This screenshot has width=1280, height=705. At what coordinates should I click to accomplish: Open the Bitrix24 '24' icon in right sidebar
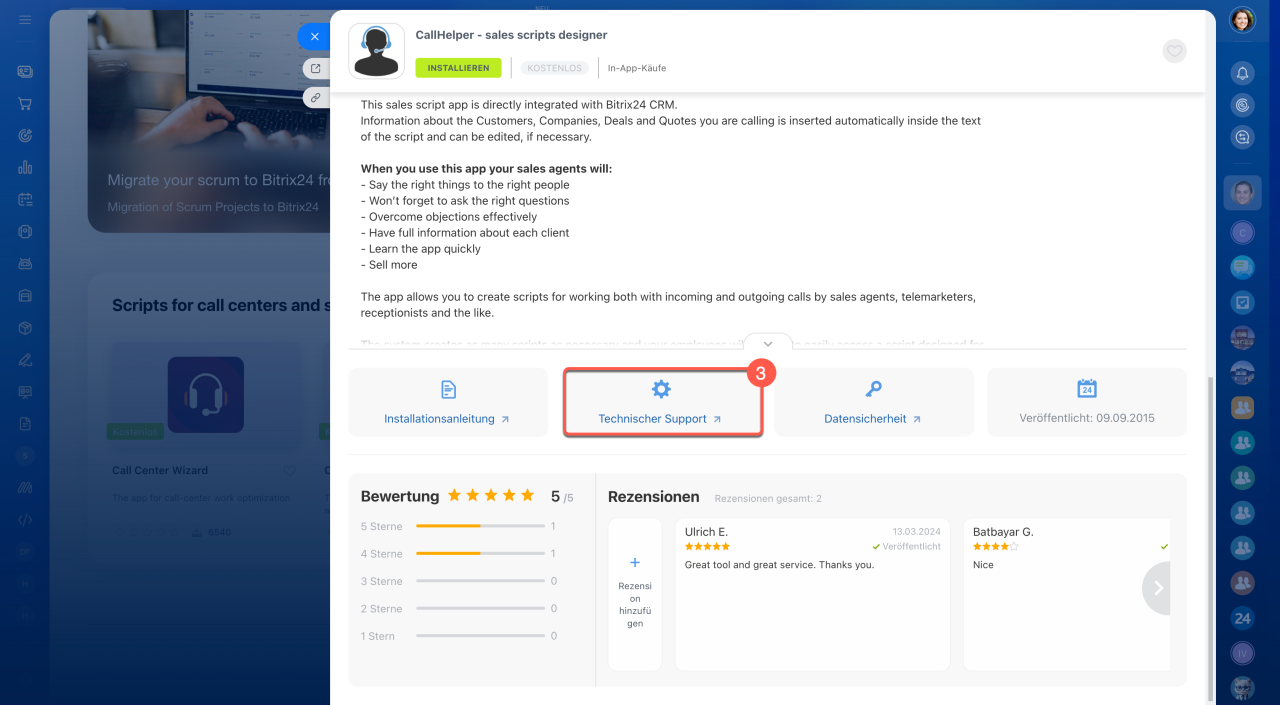1242,618
